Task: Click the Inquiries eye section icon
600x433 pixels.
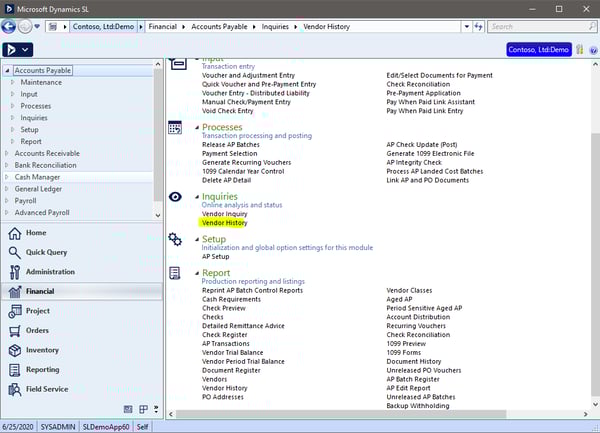Action: pos(175,197)
